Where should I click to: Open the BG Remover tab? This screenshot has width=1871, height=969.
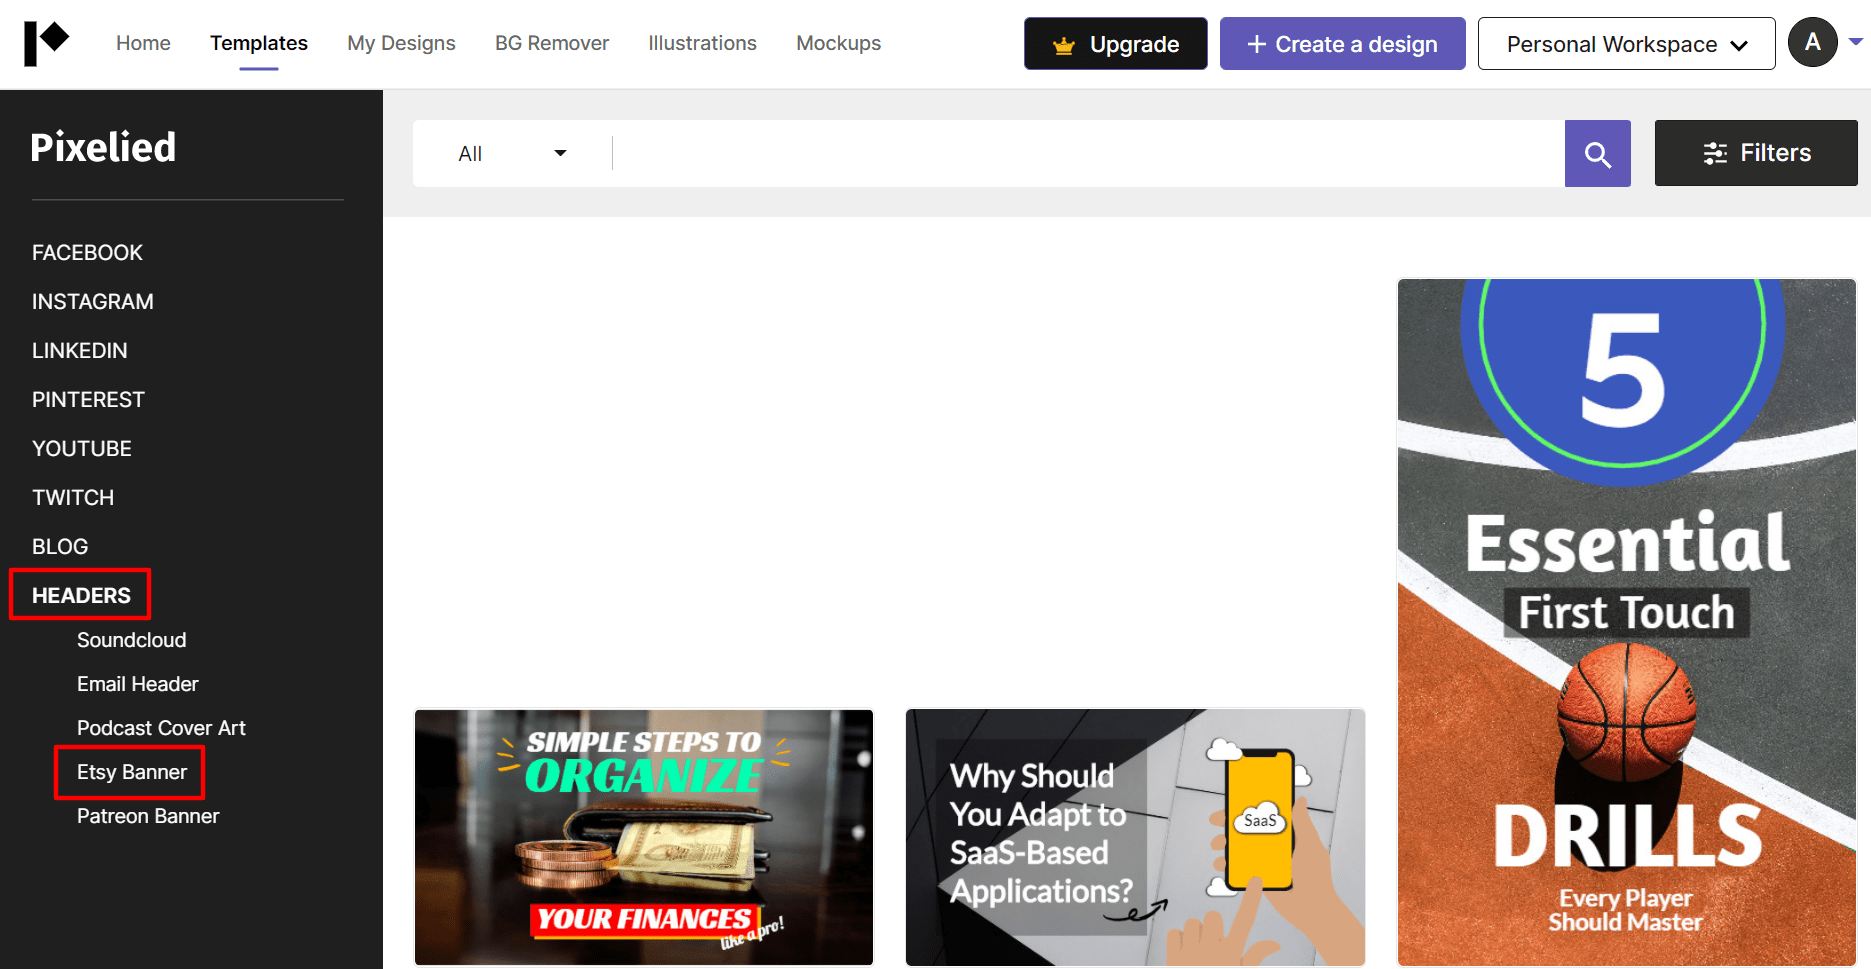pyautogui.click(x=551, y=43)
